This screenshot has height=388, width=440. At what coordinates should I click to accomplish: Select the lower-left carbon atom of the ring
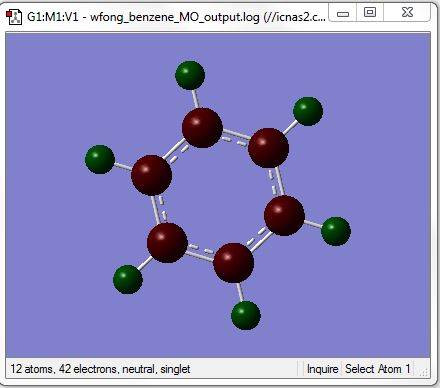pyautogui.click(x=167, y=243)
